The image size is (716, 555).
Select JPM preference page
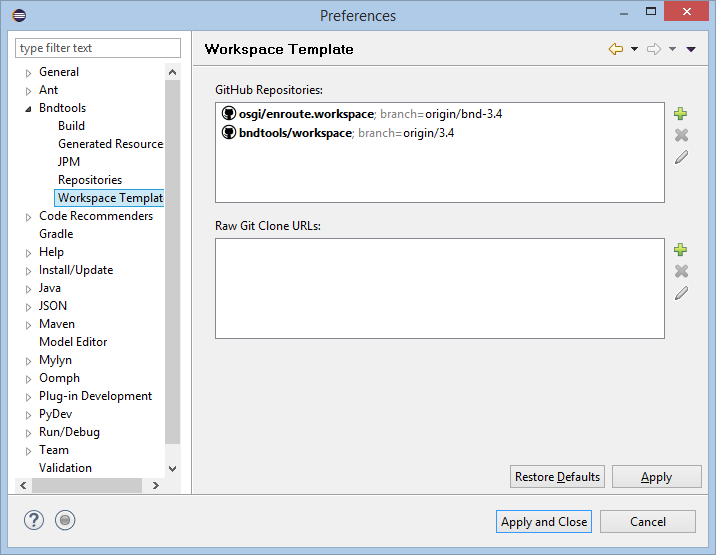(69, 162)
